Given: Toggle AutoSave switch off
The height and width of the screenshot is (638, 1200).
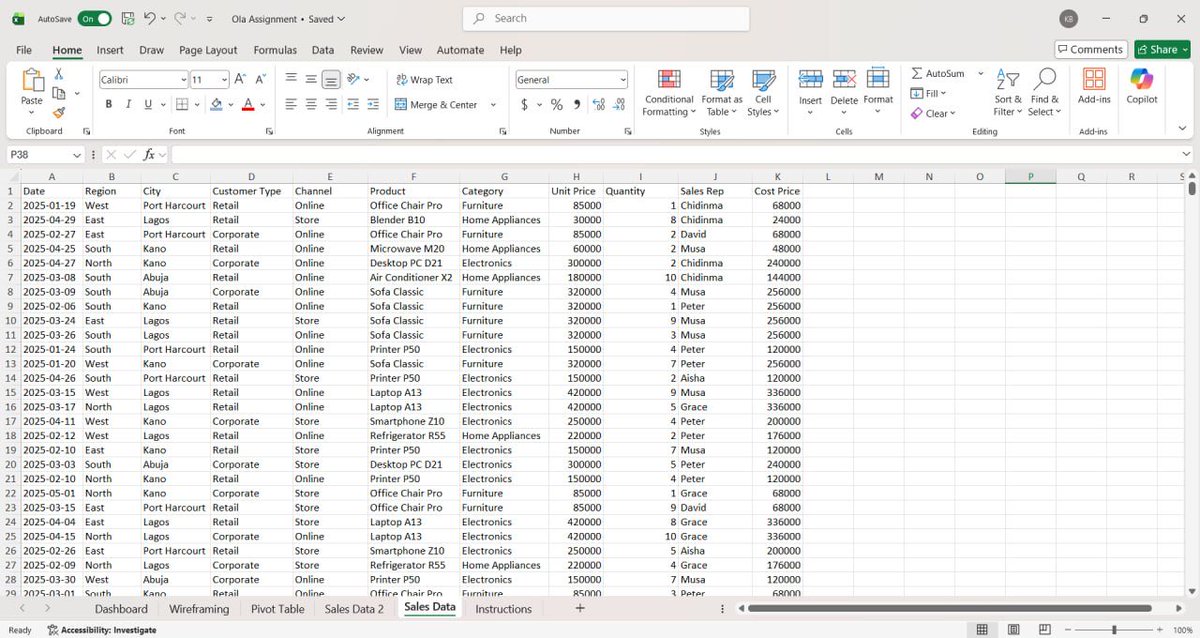Looking at the screenshot, I should click(x=94, y=18).
